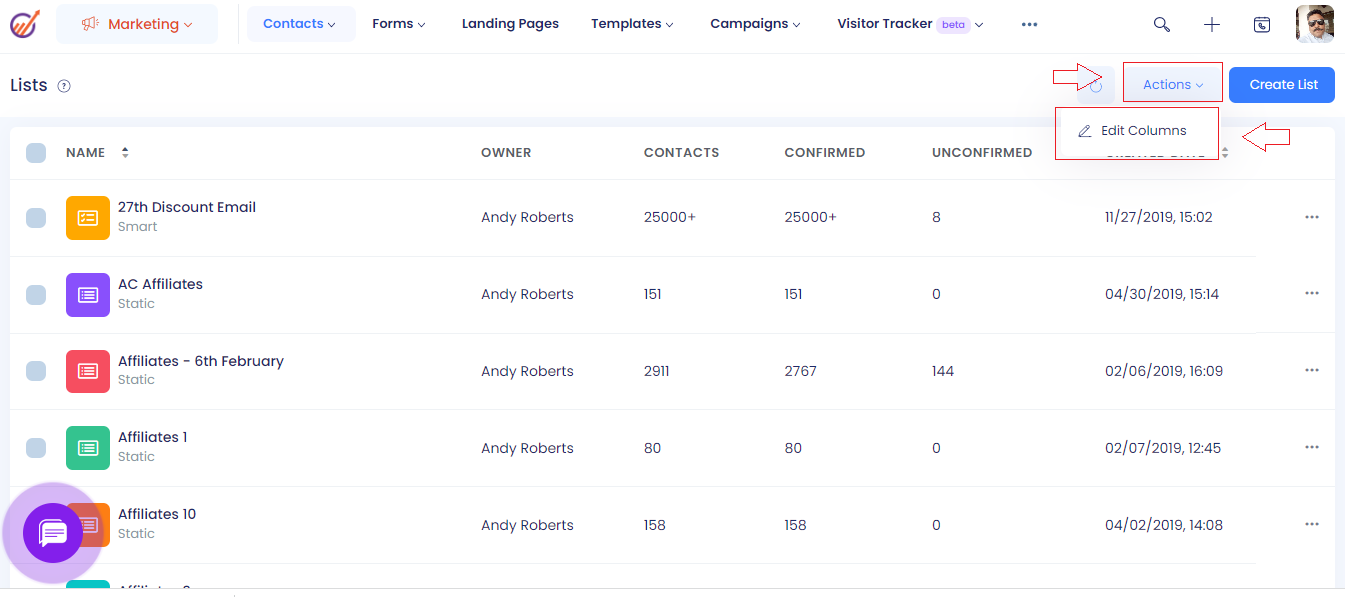The image size is (1345, 597).
Task: Click Andy Roberts in AC Affiliates row
Action: coord(527,294)
